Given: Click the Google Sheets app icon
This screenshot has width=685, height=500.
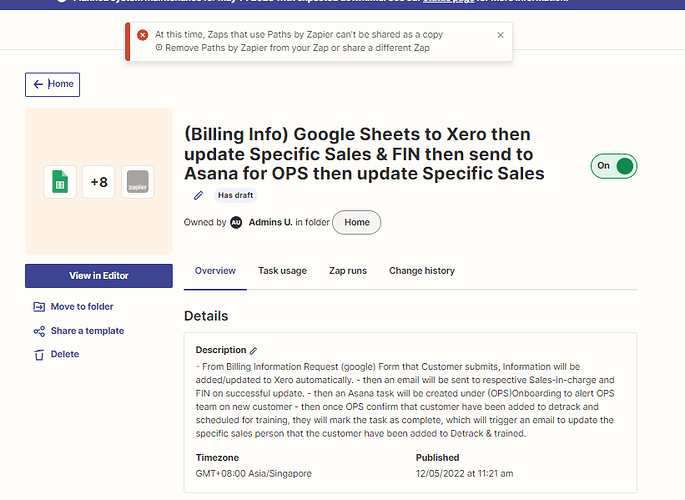Looking at the screenshot, I should 60,182.
